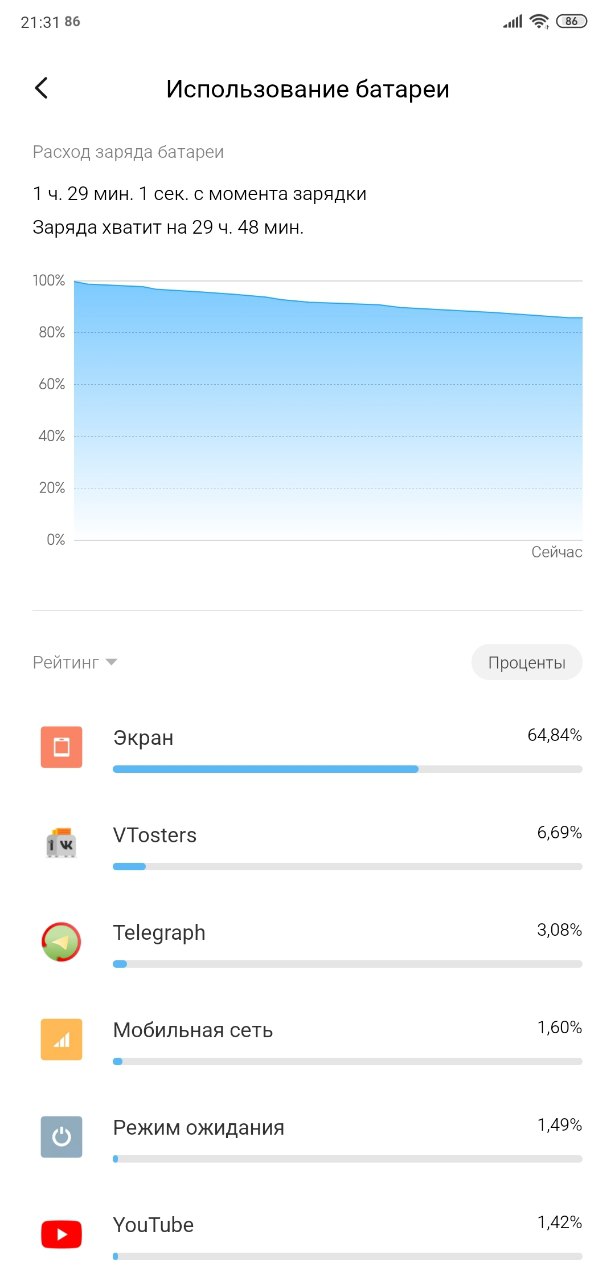Click the dropdown arrow beside Рейтинг
Image resolution: width=615 pixels, height=1280 pixels.
[111, 662]
